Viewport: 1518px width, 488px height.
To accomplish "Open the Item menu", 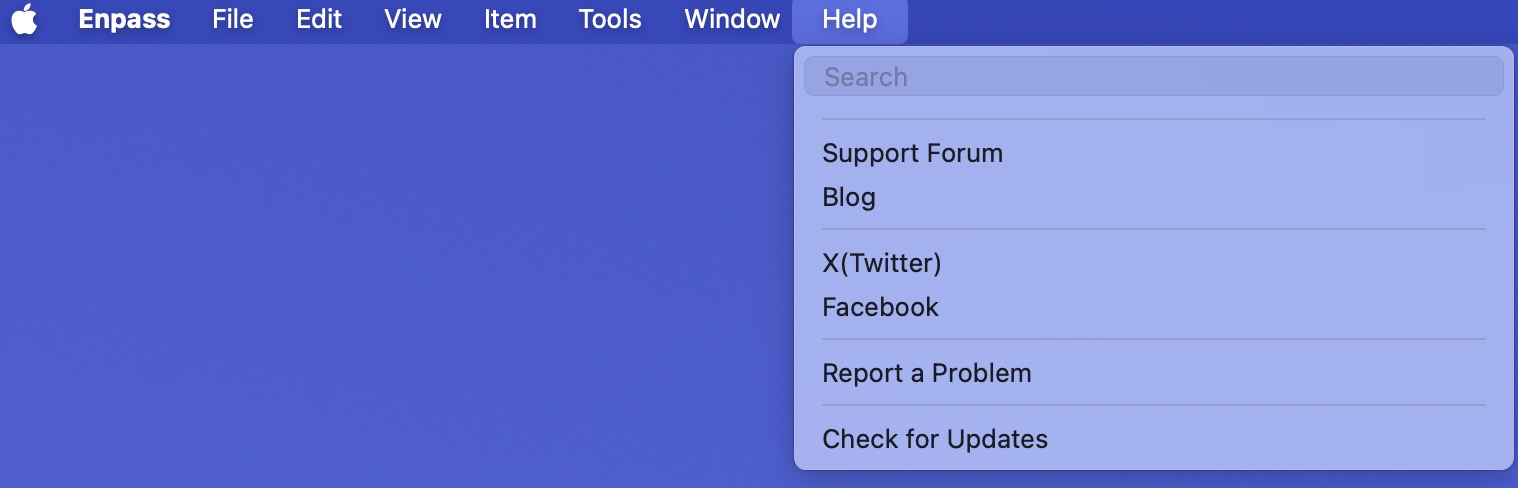I will (510, 19).
